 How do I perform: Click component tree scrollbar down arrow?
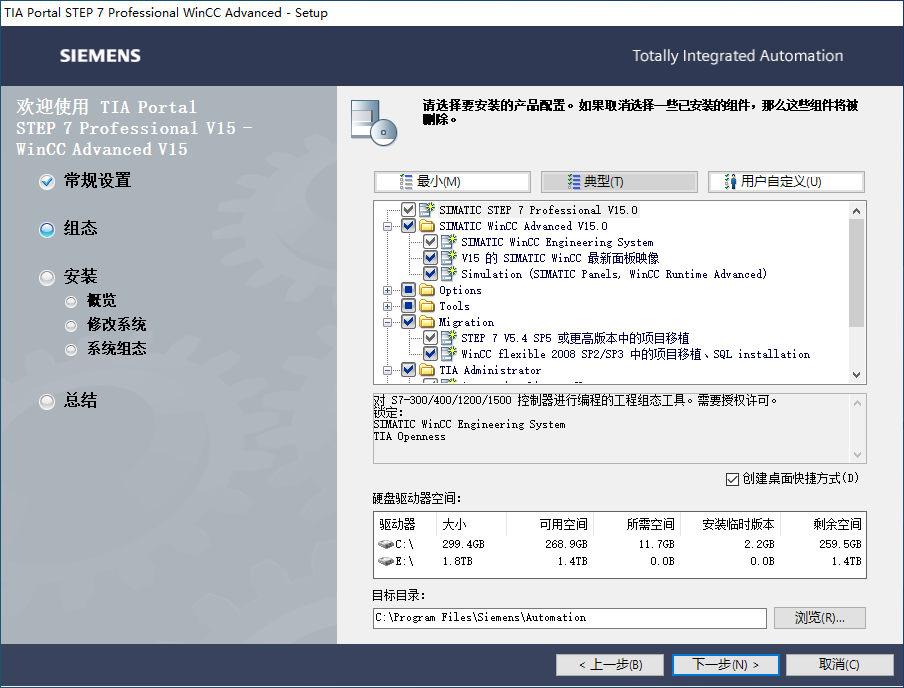pyautogui.click(x=857, y=375)
